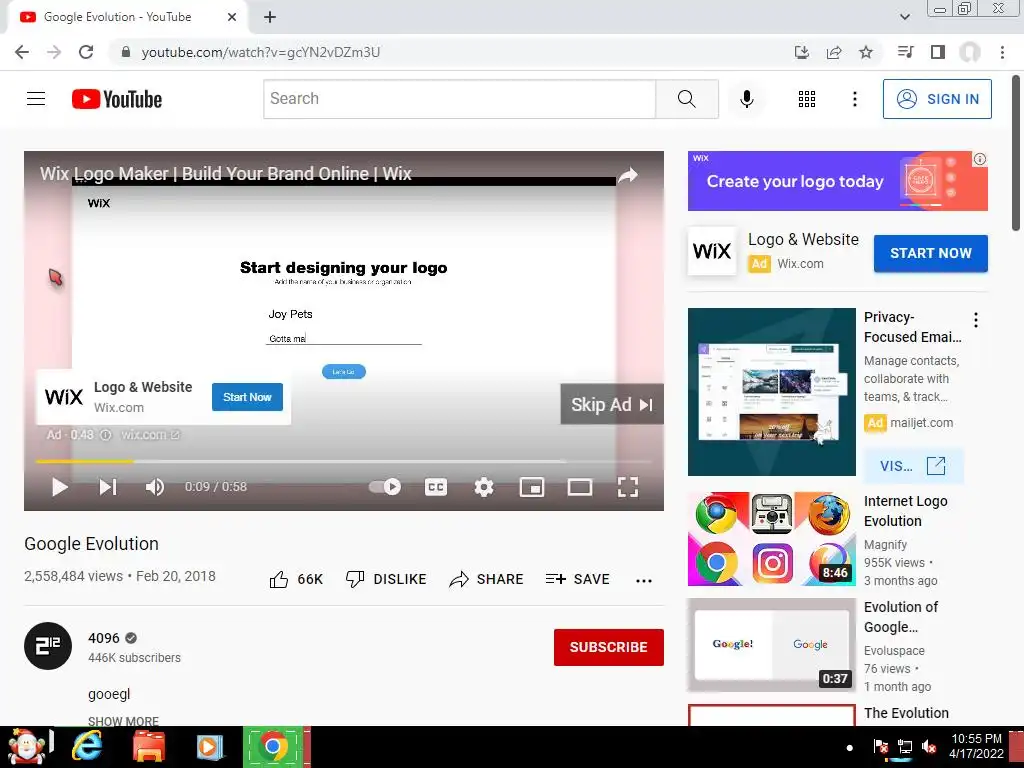
Task: Click the YouTube logo
Action: pyautogui.click(x=117, y=99)
